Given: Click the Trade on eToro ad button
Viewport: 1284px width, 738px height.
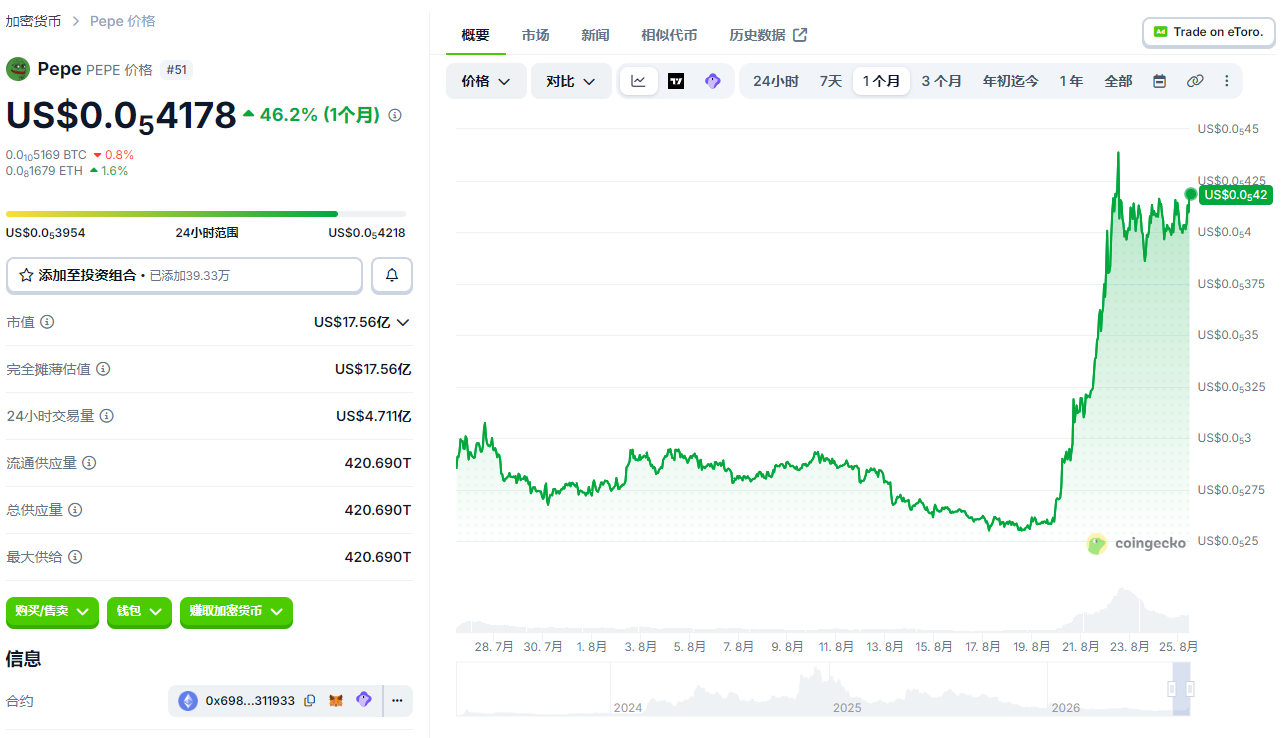Looking at the screenshot, I should (1209, 32).
